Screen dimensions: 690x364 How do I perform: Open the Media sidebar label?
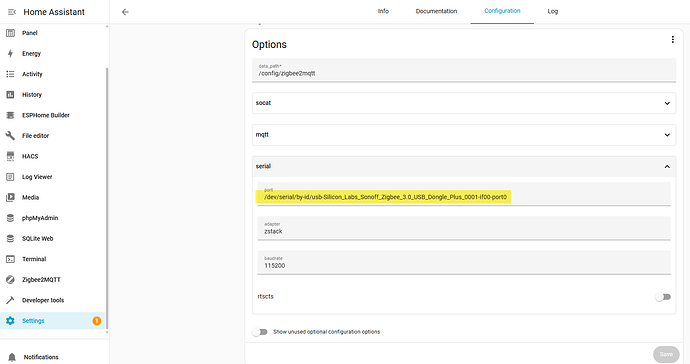[30, 197]
